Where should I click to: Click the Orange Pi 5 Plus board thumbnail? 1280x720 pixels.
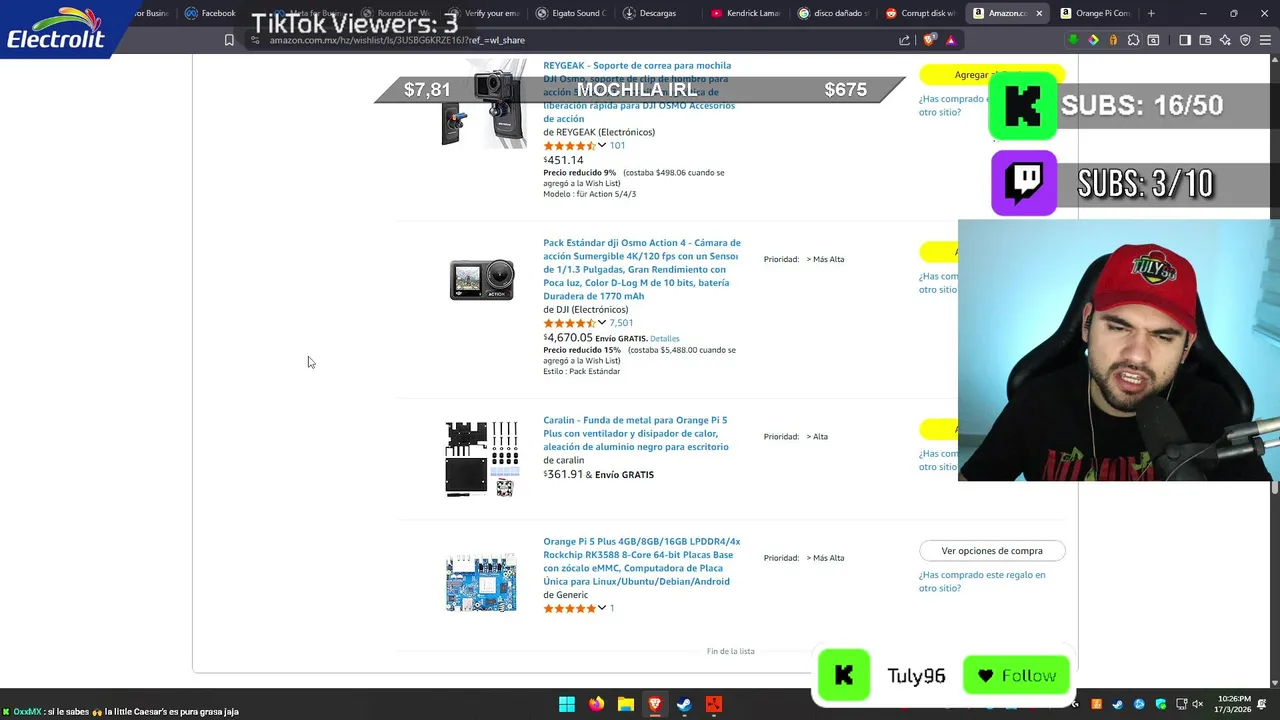481,581
